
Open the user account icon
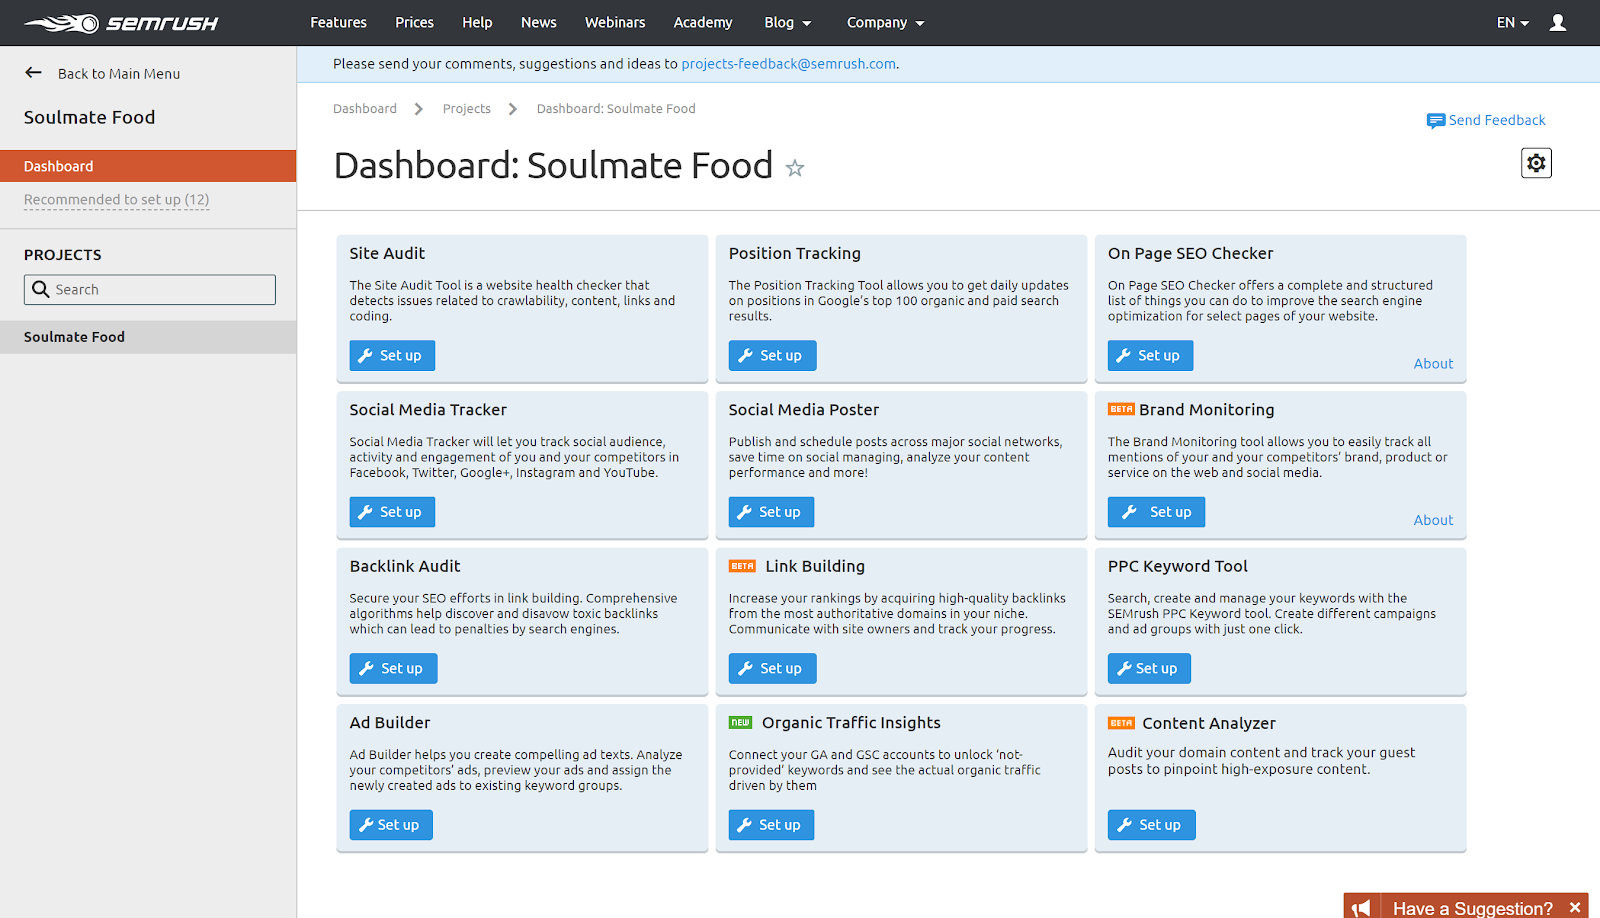point(1558,22)
